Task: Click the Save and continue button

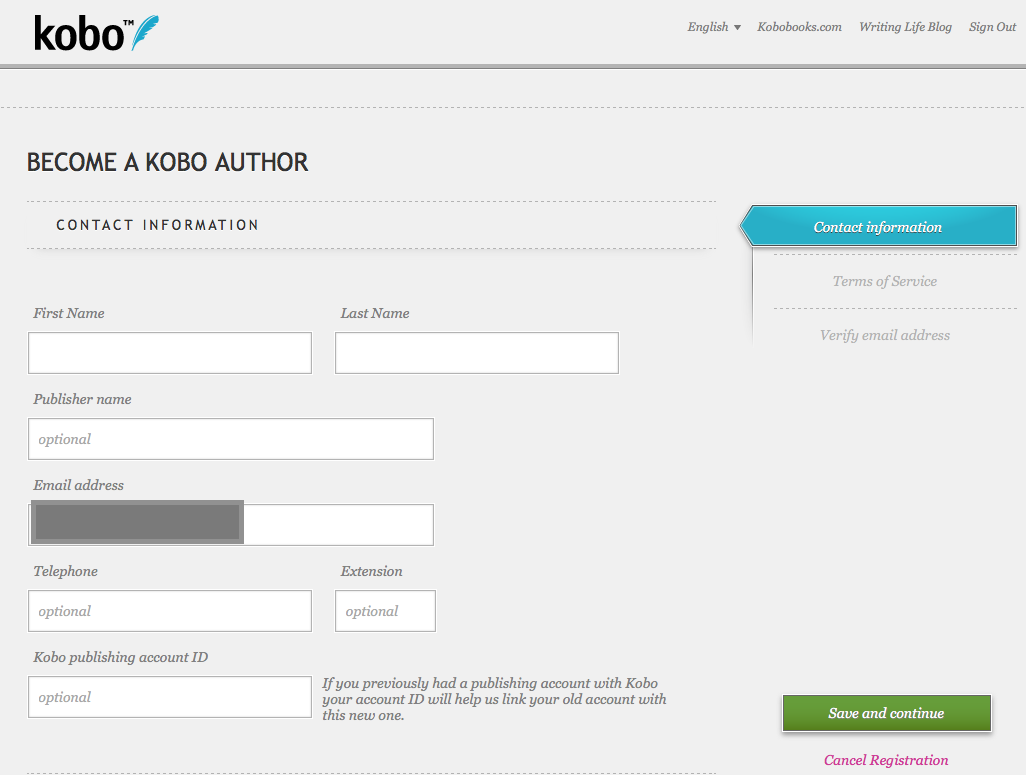Action: coord(887,713)
